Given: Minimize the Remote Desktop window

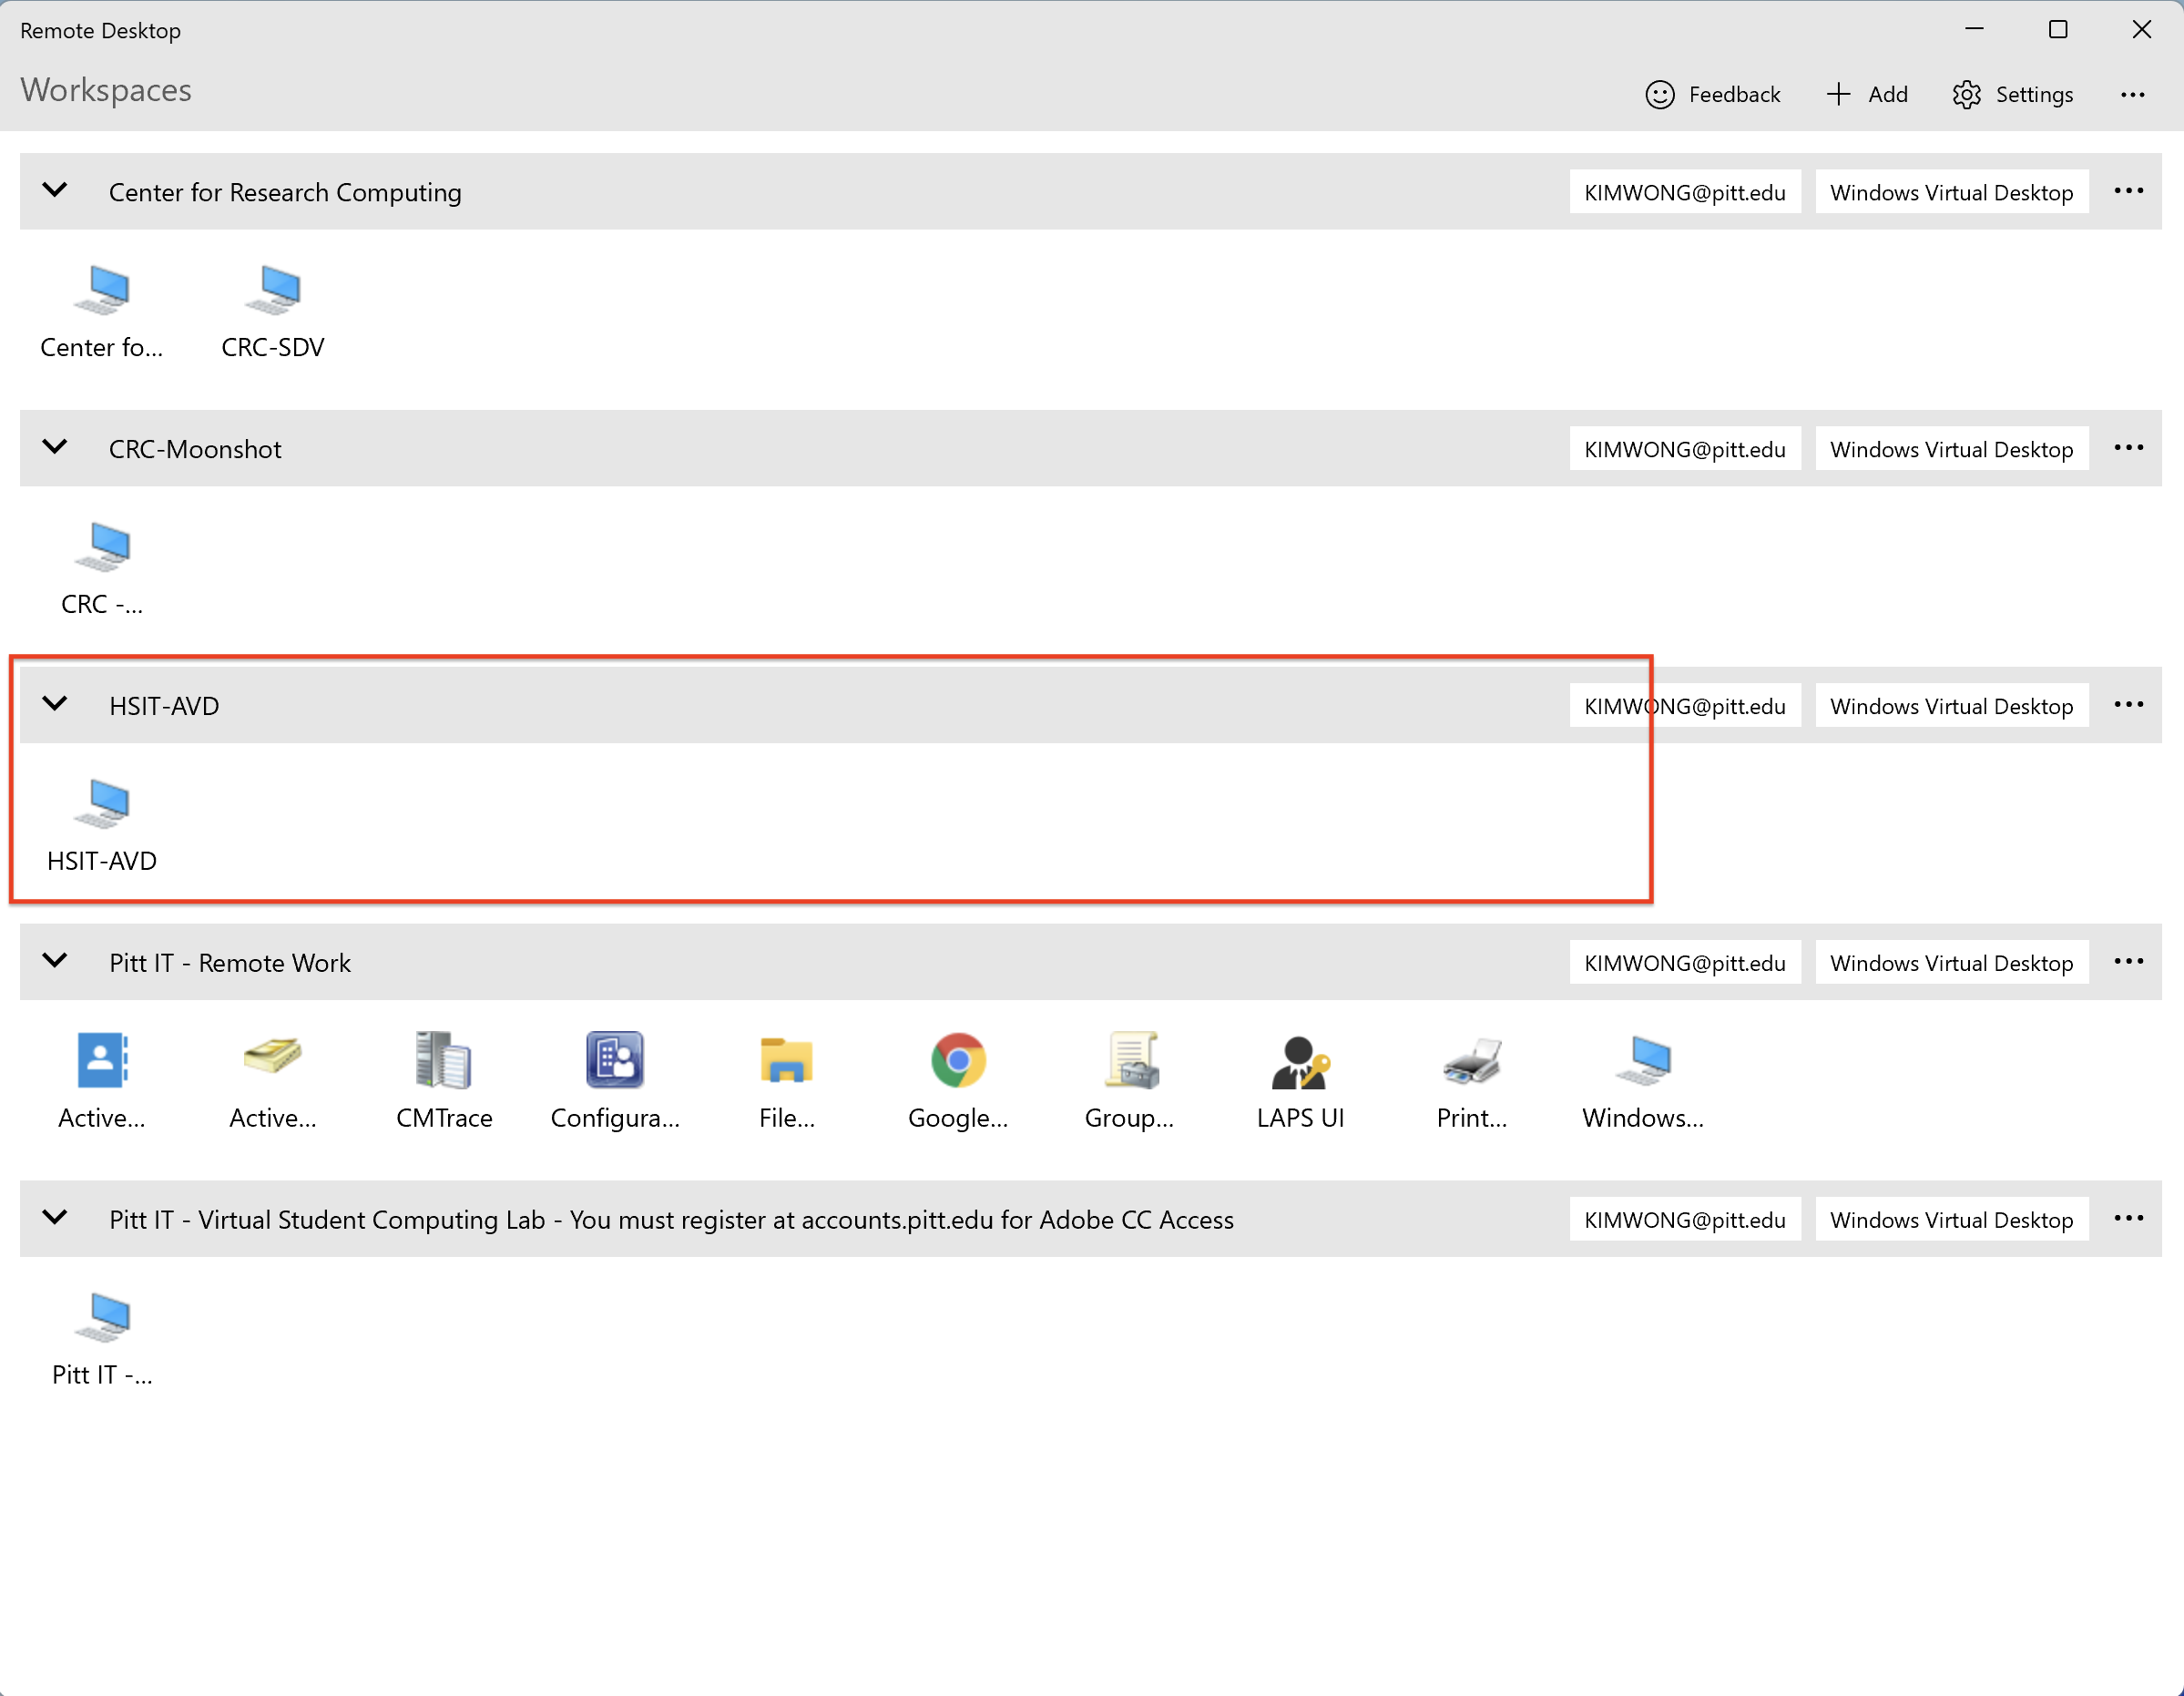Looking at the screenshot, I should coord(1974,29).
